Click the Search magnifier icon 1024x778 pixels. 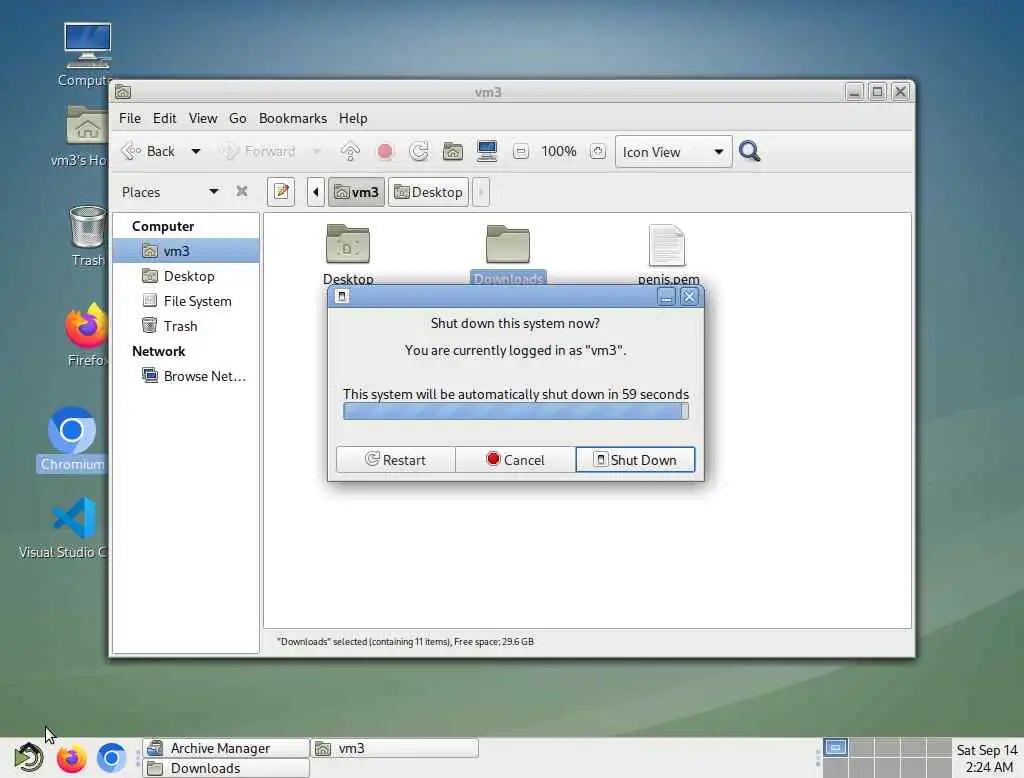(x=750, y=152)
